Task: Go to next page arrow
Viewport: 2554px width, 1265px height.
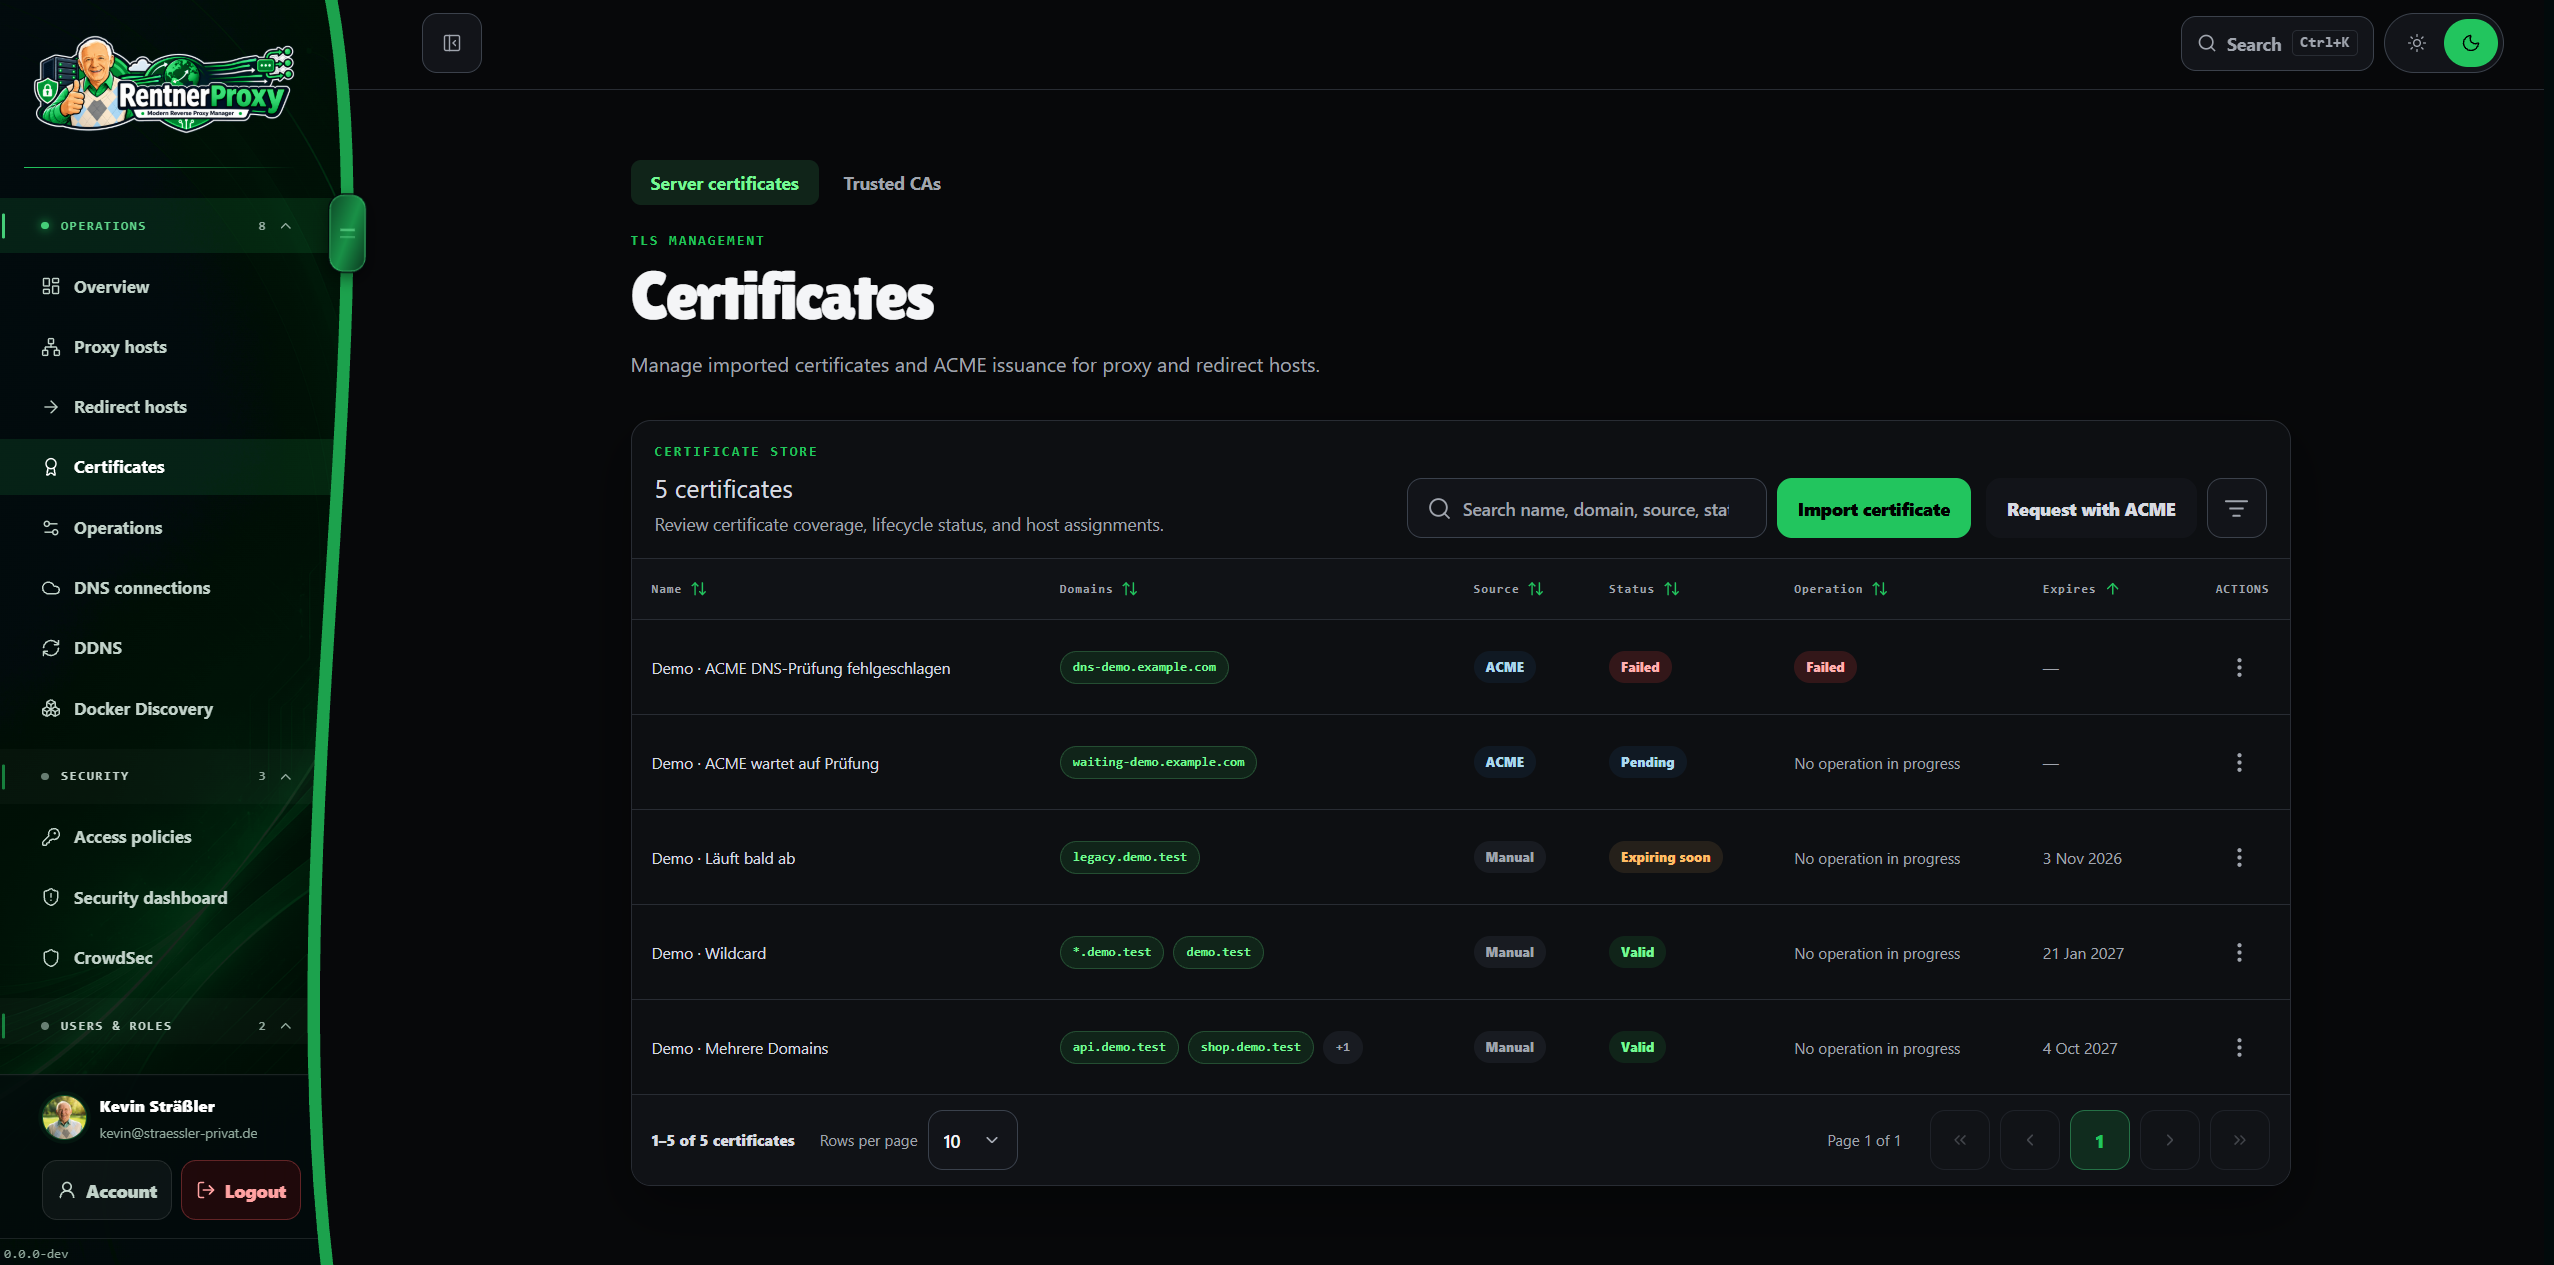Action: pyautogui.click(x=2169, y=1140)
